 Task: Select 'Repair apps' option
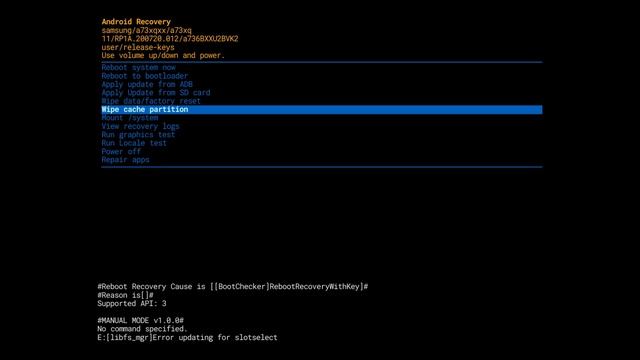(125, 160)
